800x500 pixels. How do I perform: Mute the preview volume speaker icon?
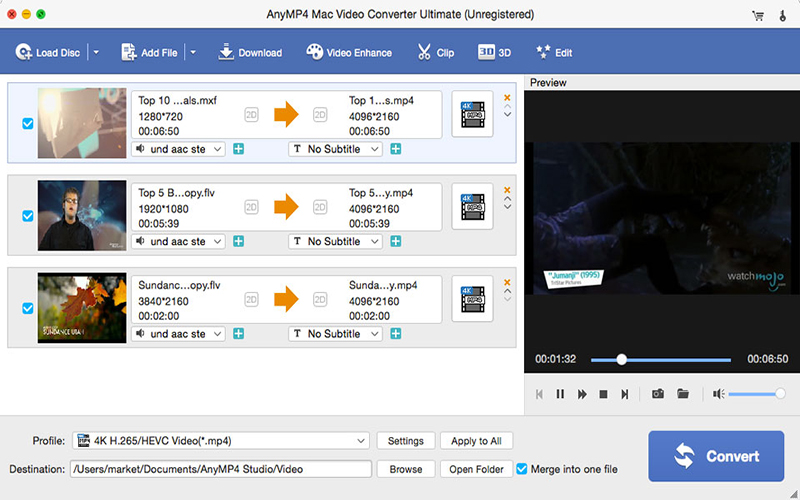718,394
